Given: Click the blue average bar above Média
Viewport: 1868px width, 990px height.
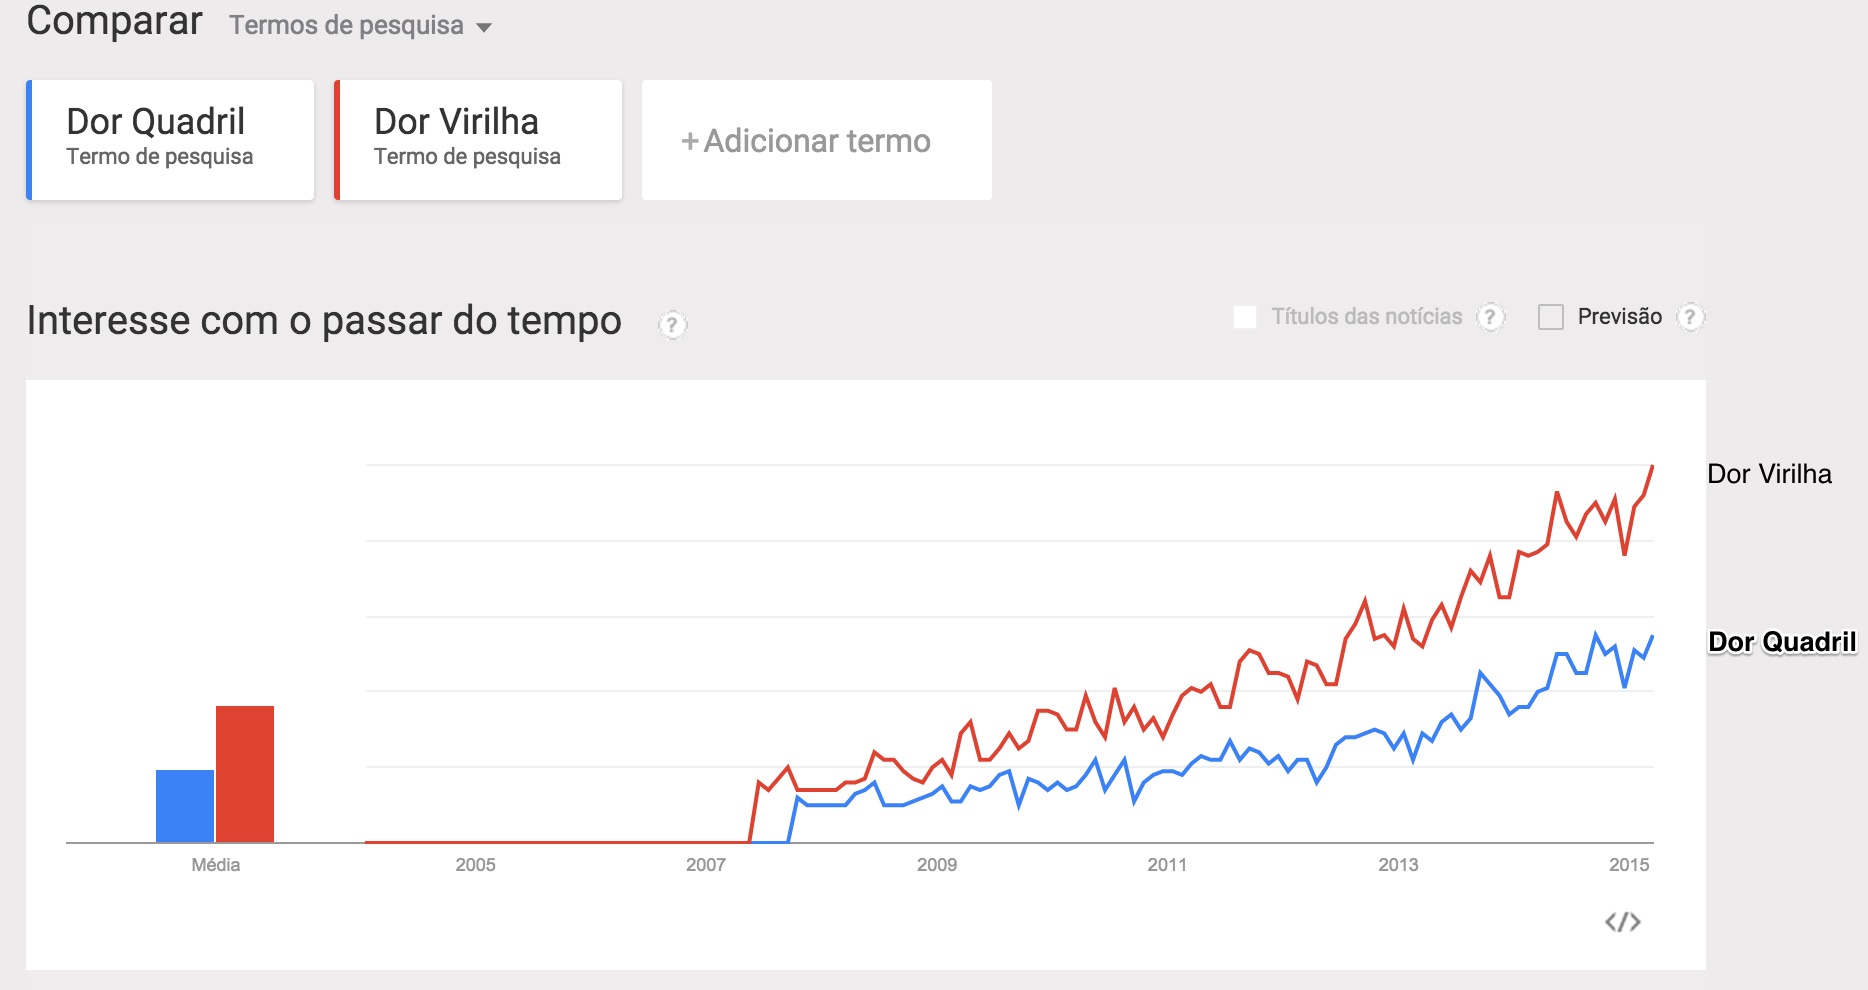Looking at the screenshot, I should [185, 806].
